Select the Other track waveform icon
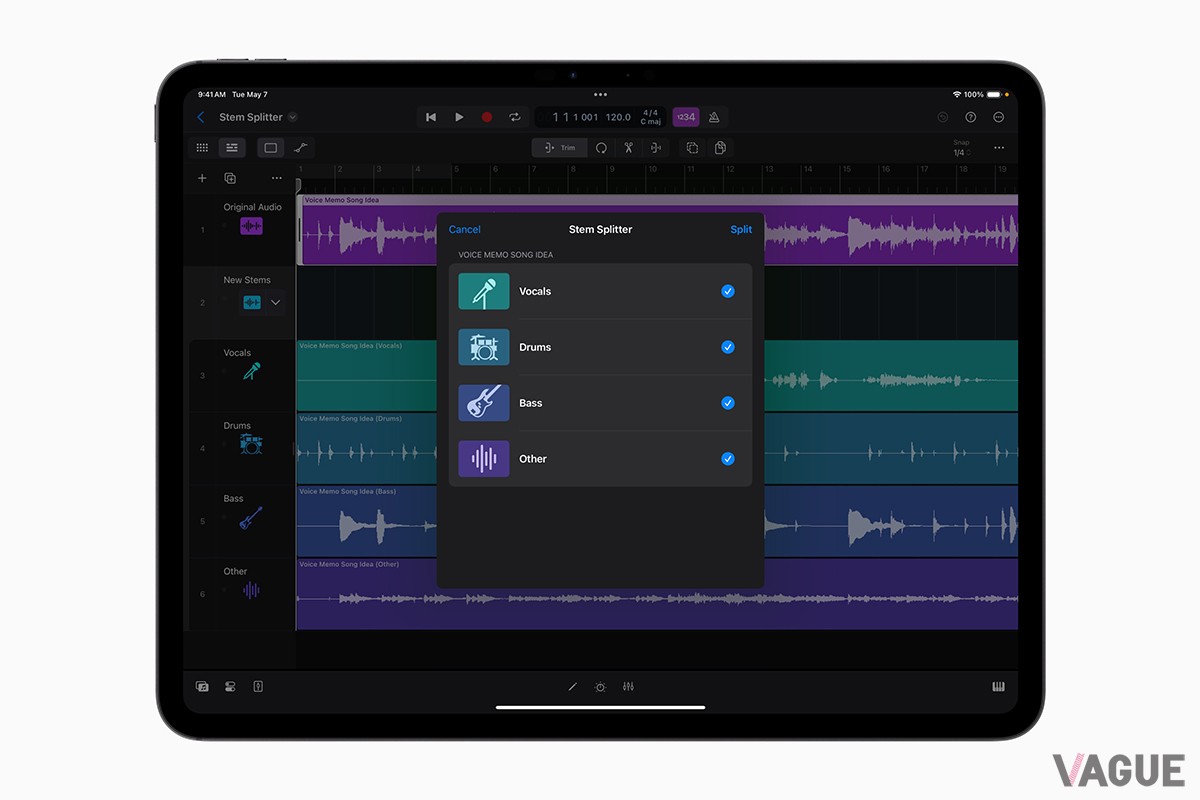This screenshot has height=800, width=1200. [251, 591]
